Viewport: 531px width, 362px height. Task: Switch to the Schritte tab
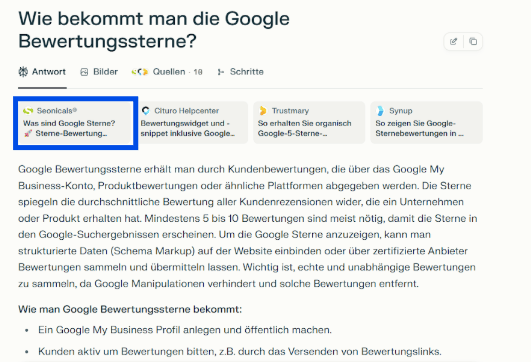(x=240, y=72)
